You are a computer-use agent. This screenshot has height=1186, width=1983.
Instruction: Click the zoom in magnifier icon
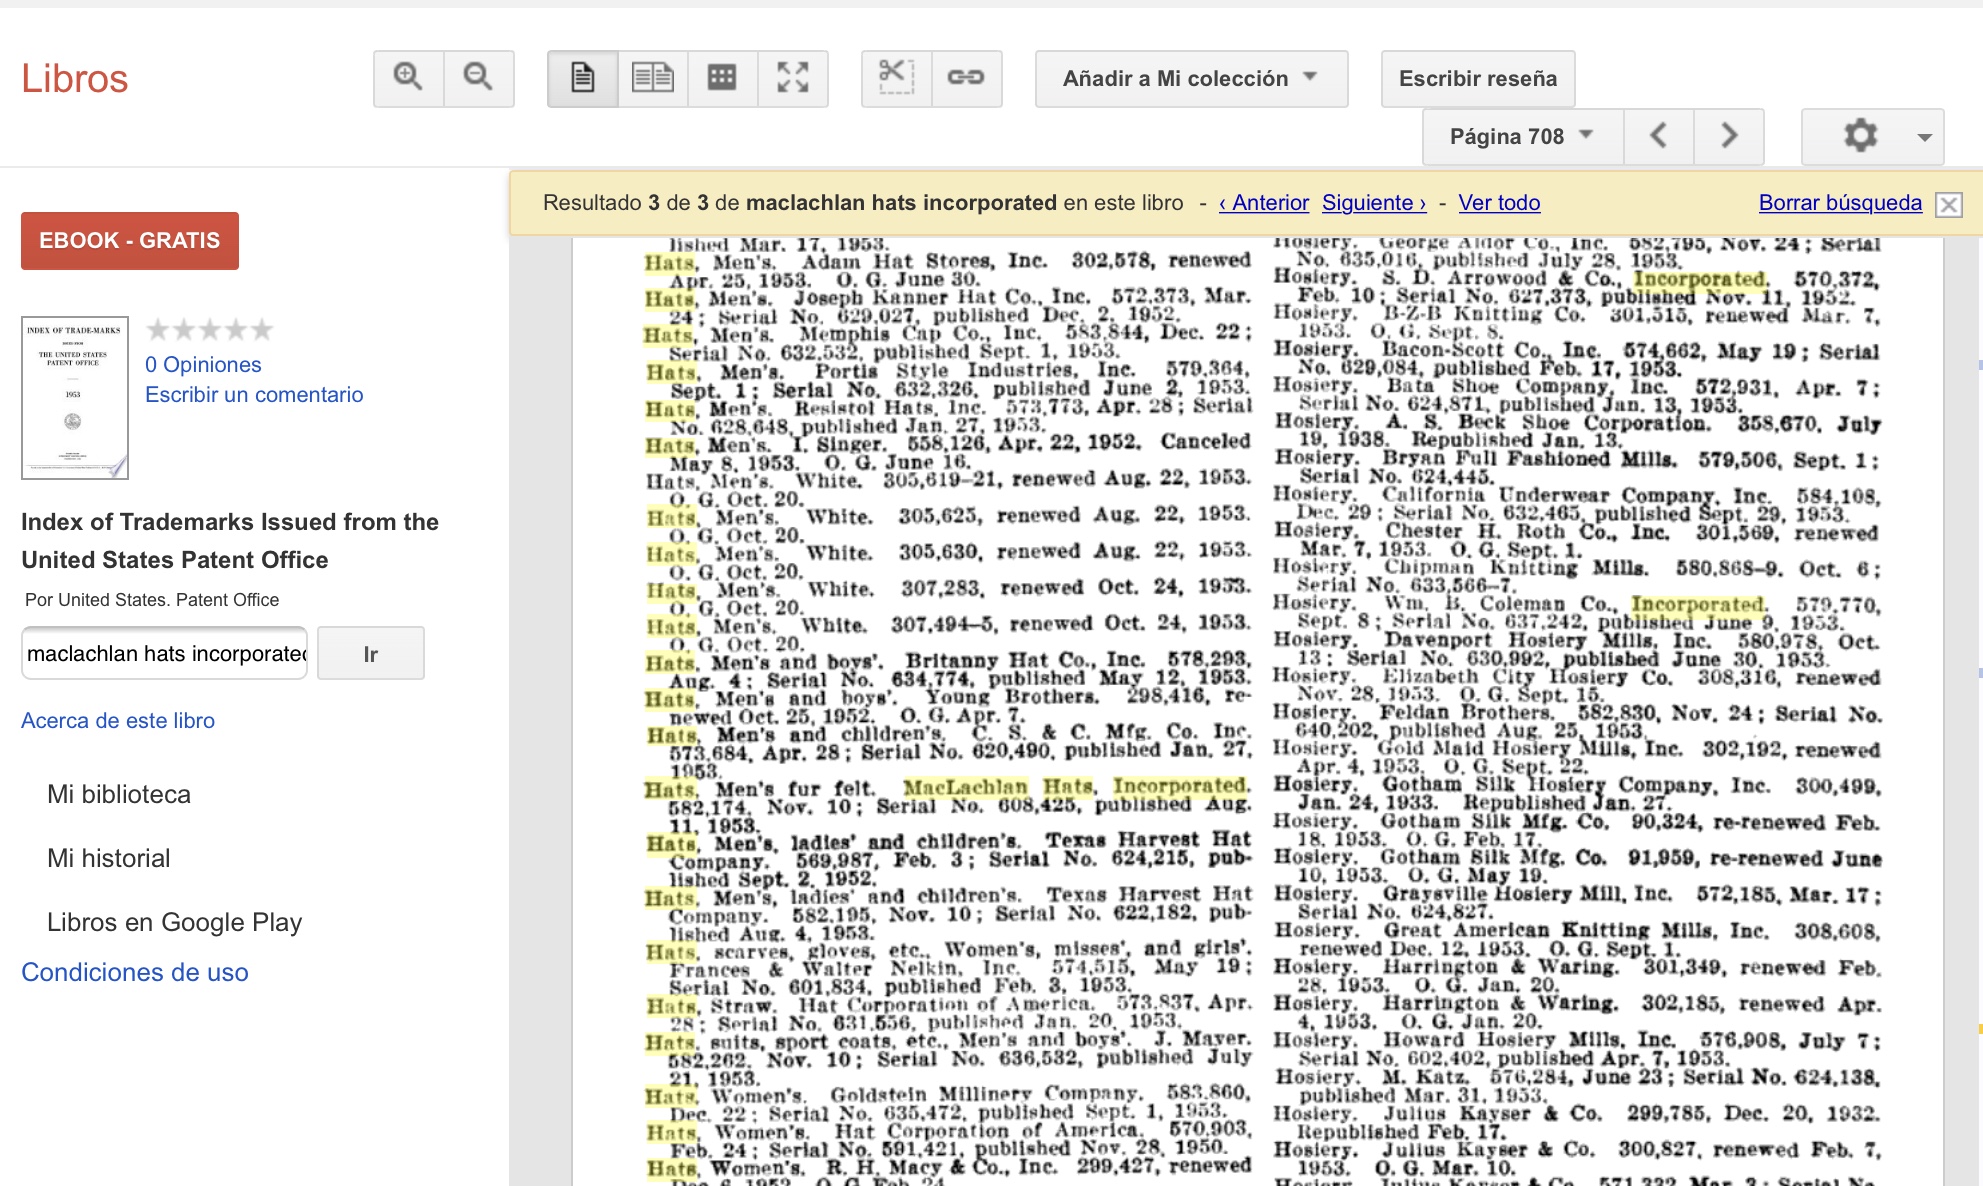click(x=408, y=78)
